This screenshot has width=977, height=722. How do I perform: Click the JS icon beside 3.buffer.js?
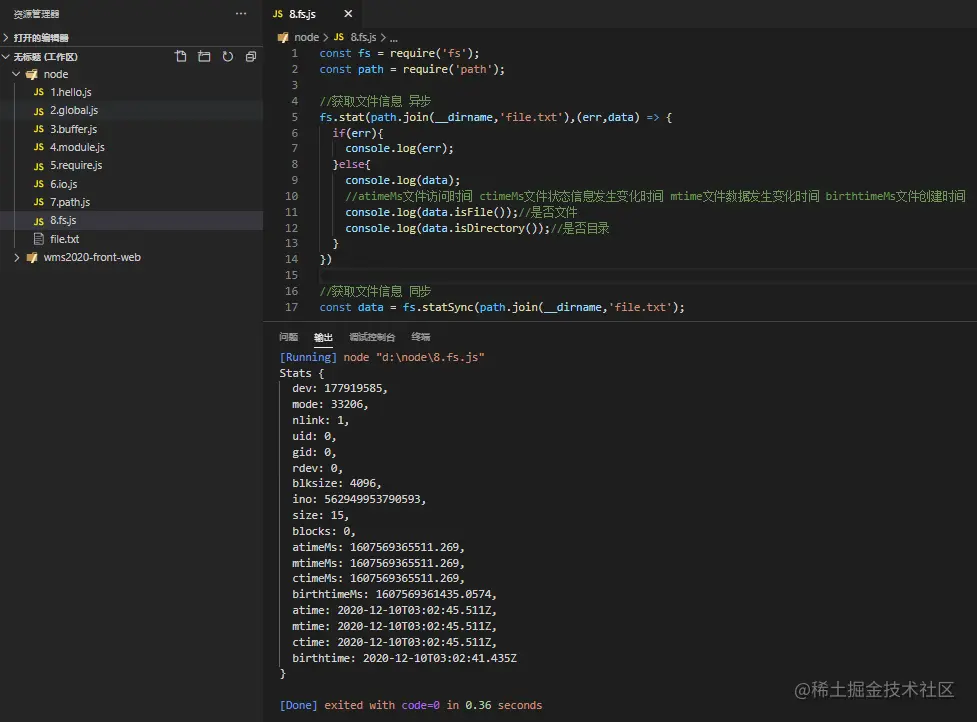coord(39,129)
